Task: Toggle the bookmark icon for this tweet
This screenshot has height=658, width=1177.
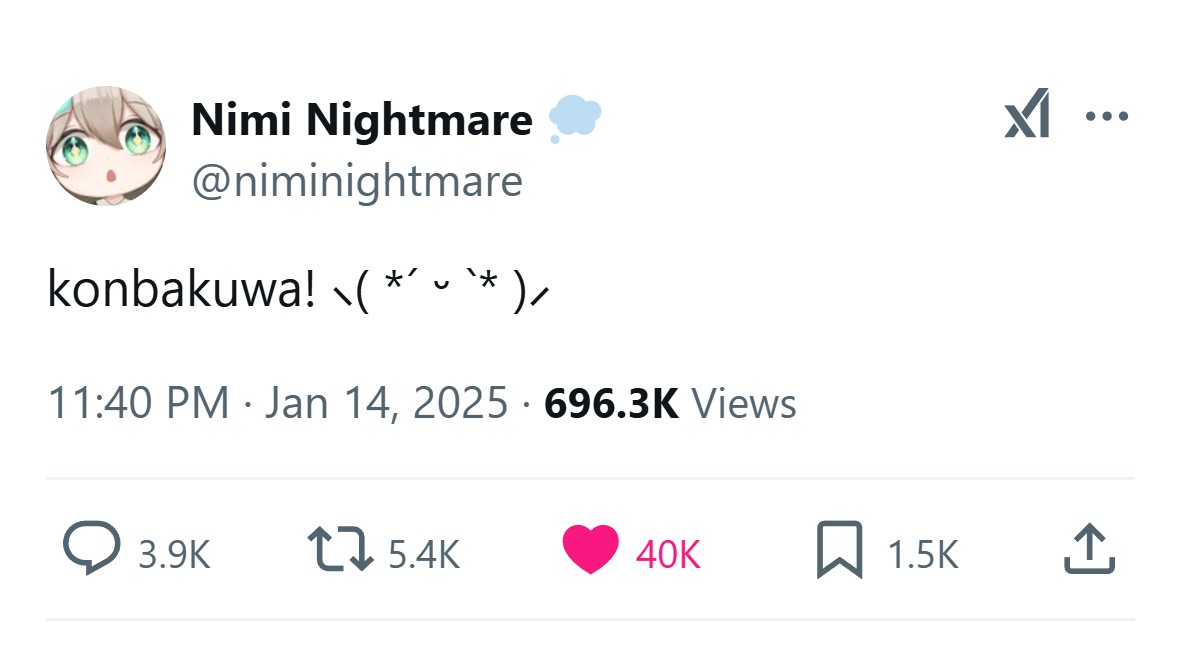Action: tap(839, 549)
